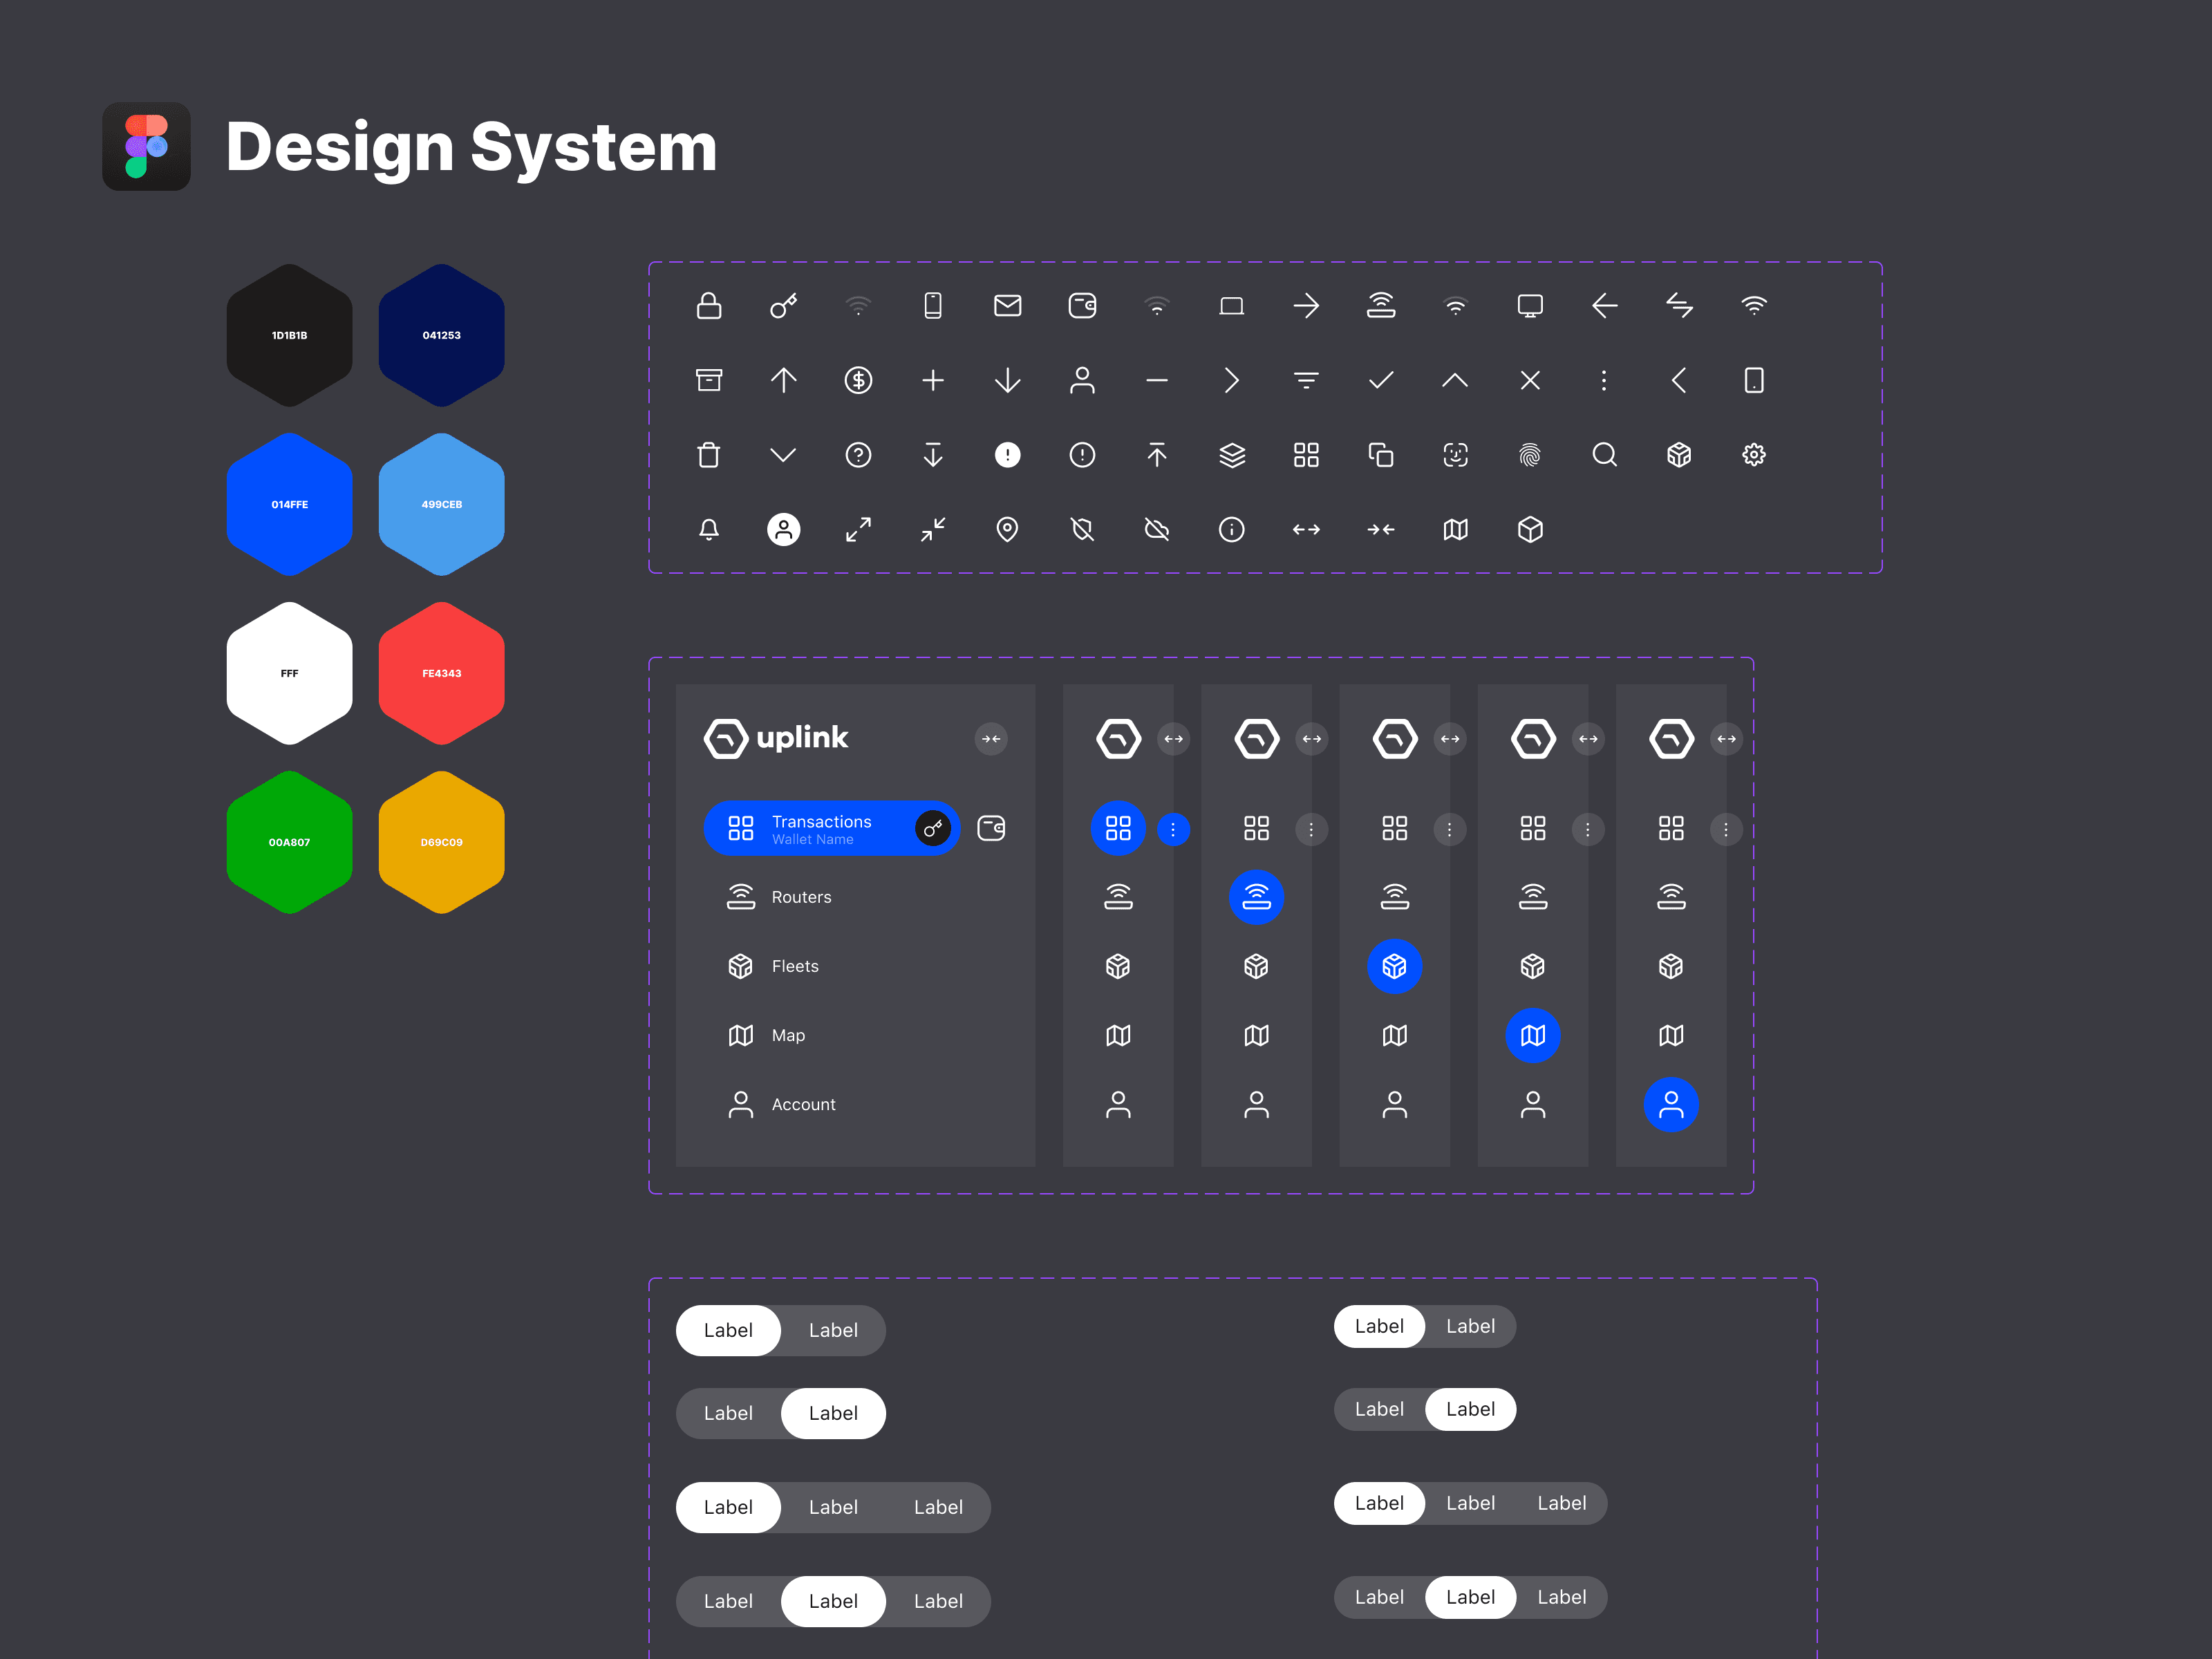
Task: Click the map pin location icon
Action: [x=1007, y=529]
